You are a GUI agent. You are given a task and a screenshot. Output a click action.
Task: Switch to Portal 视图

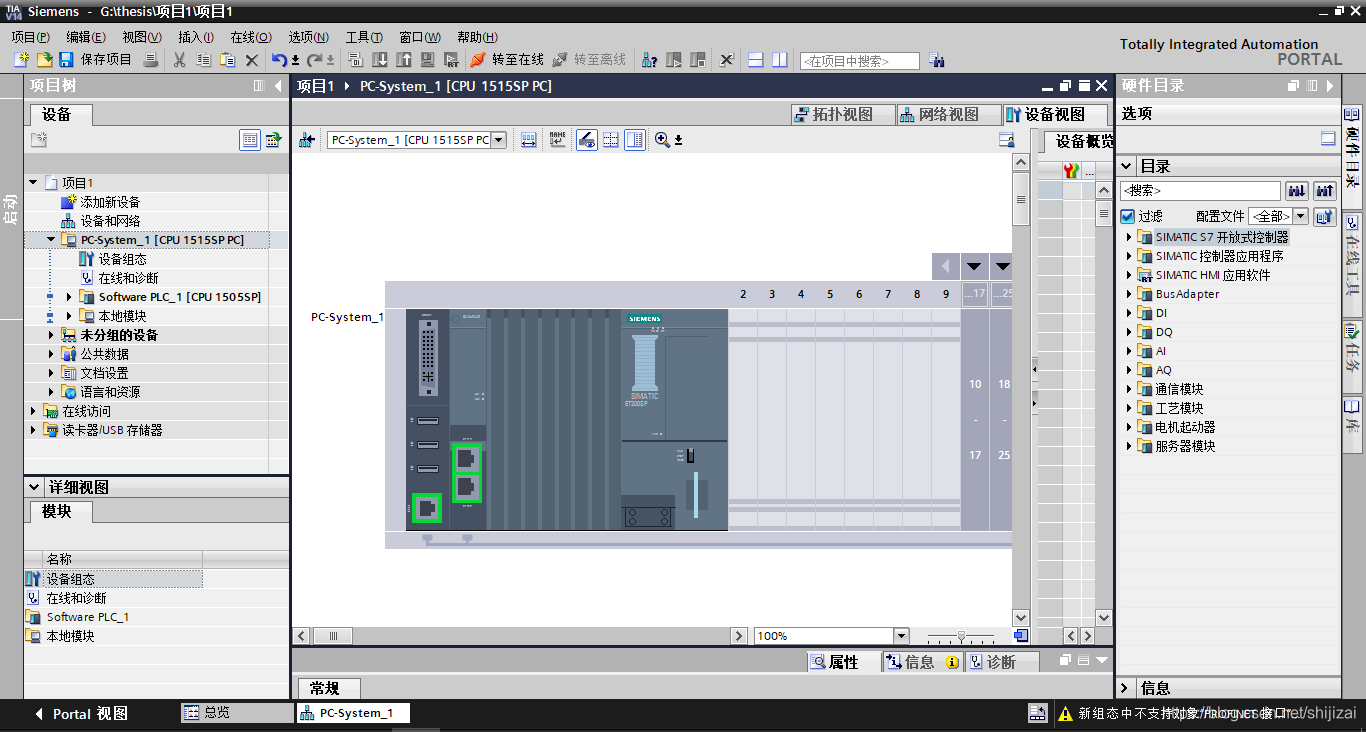click(x=82, y=714)
